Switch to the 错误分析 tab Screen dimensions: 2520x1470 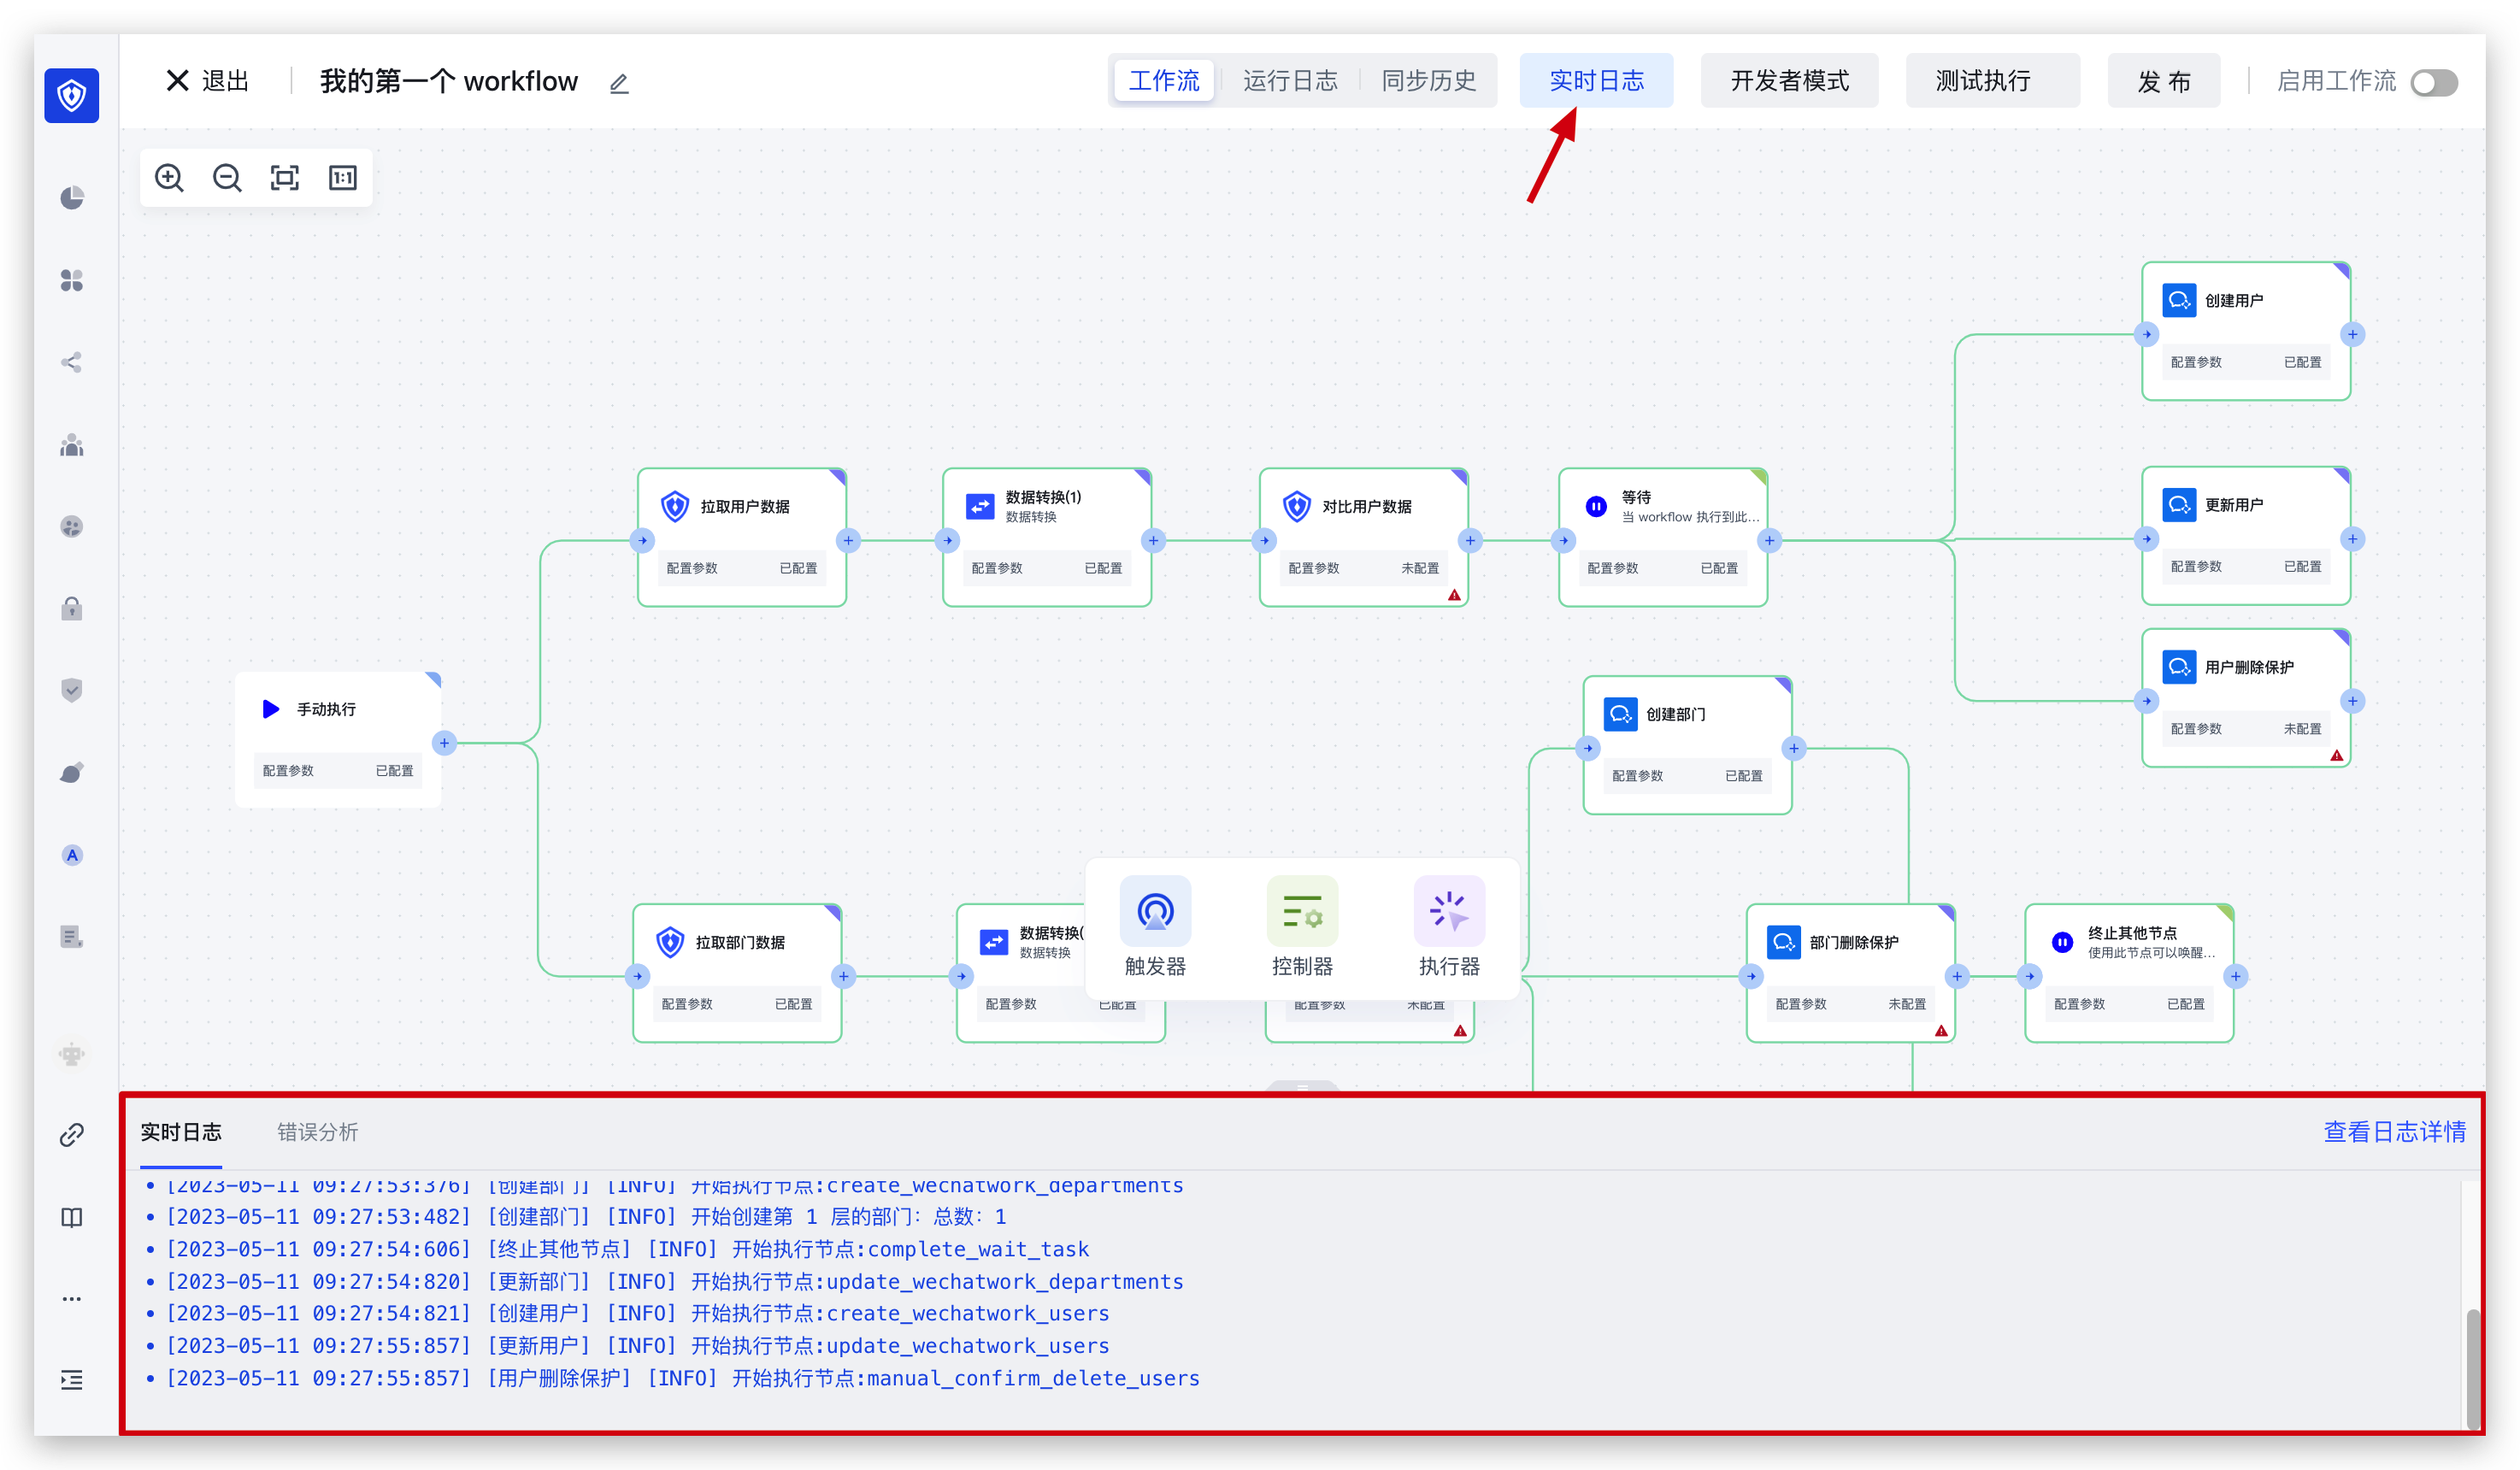click(x=317, y=1132)
